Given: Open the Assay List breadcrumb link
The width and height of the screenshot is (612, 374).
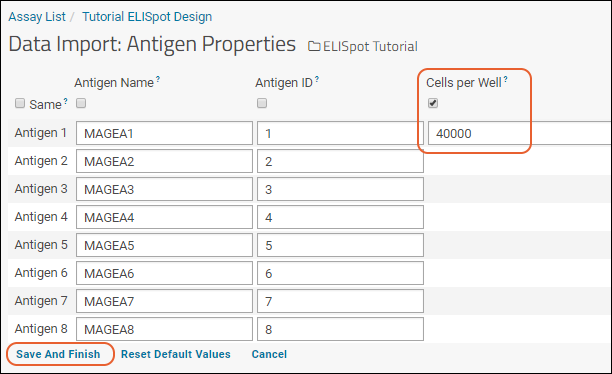Looking at the screenshot, I should pyautogui.click(x=37, y=17).
